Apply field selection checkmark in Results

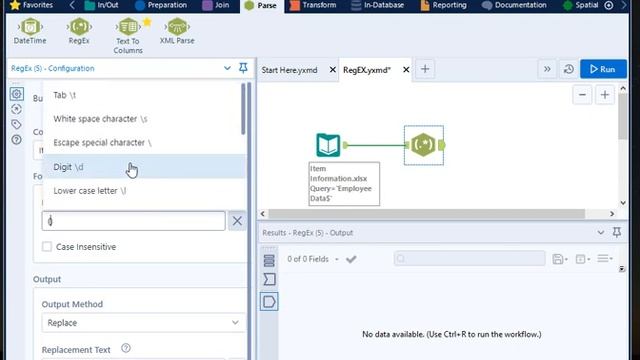click(x=351, y=259)
